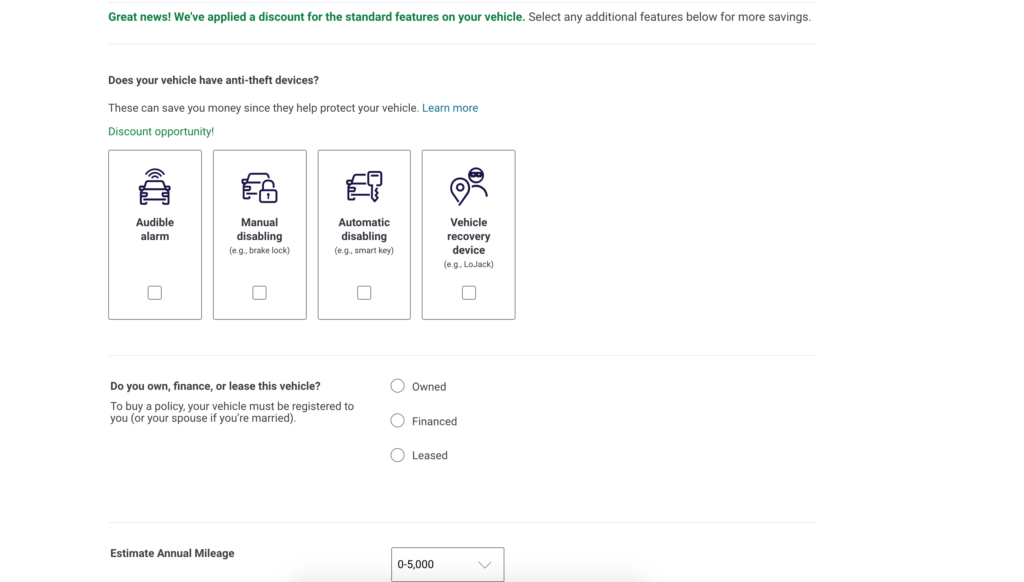Check the Manual disabling checkbox
The image size is (1024, 582).
[x=259, y=293]
